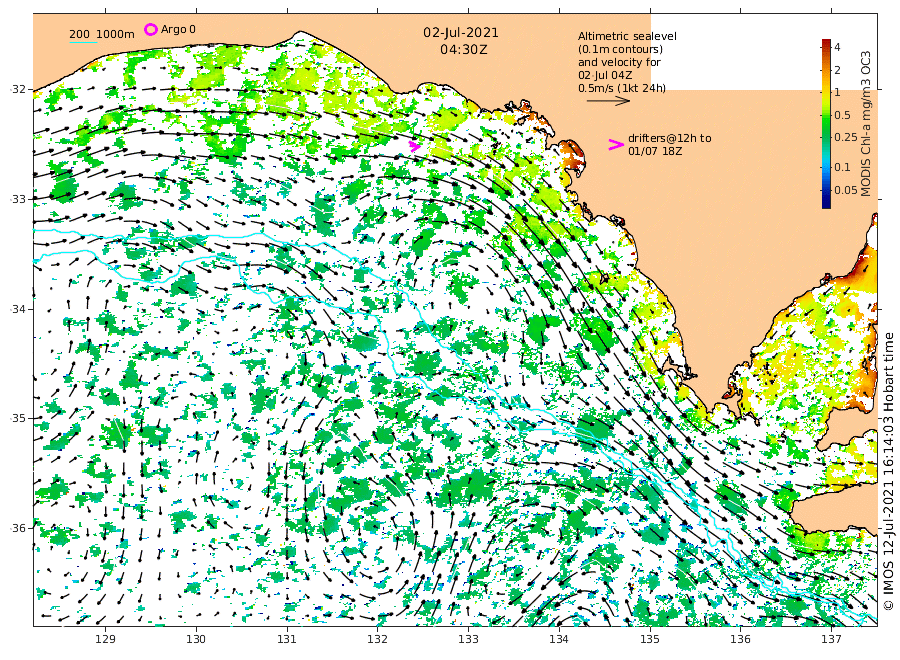Click the latitude axis label '-36'
The height and width of the screenshot is (660, 900).
[x=18, y=528]
